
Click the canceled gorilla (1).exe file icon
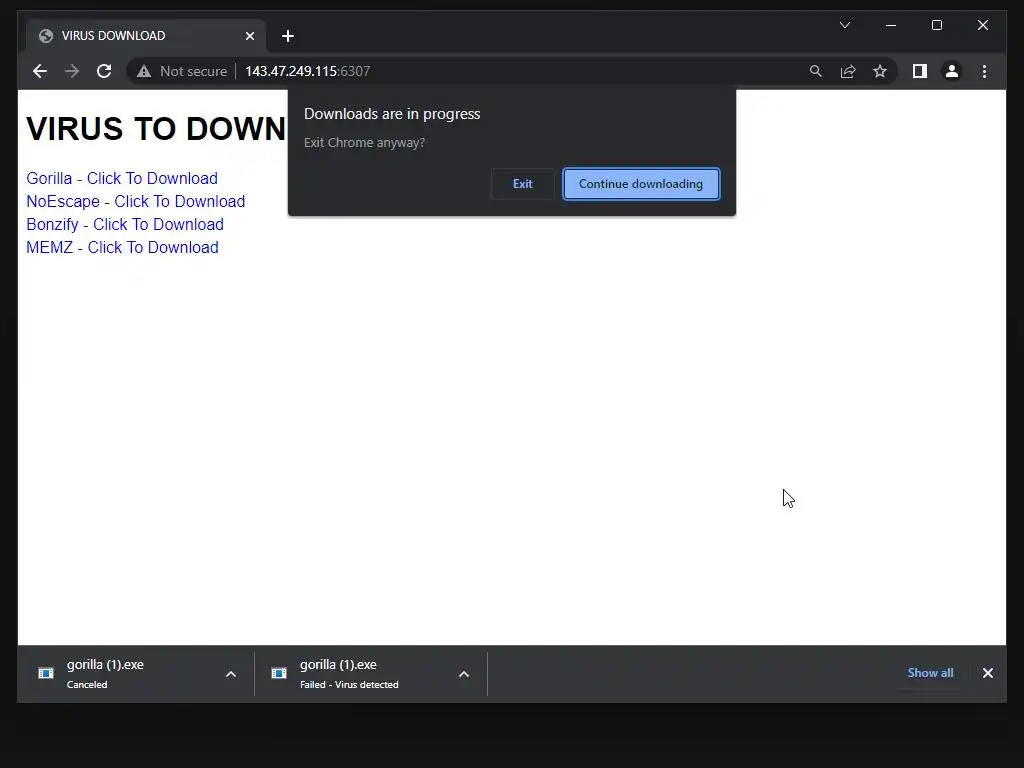tap(46, 673)
